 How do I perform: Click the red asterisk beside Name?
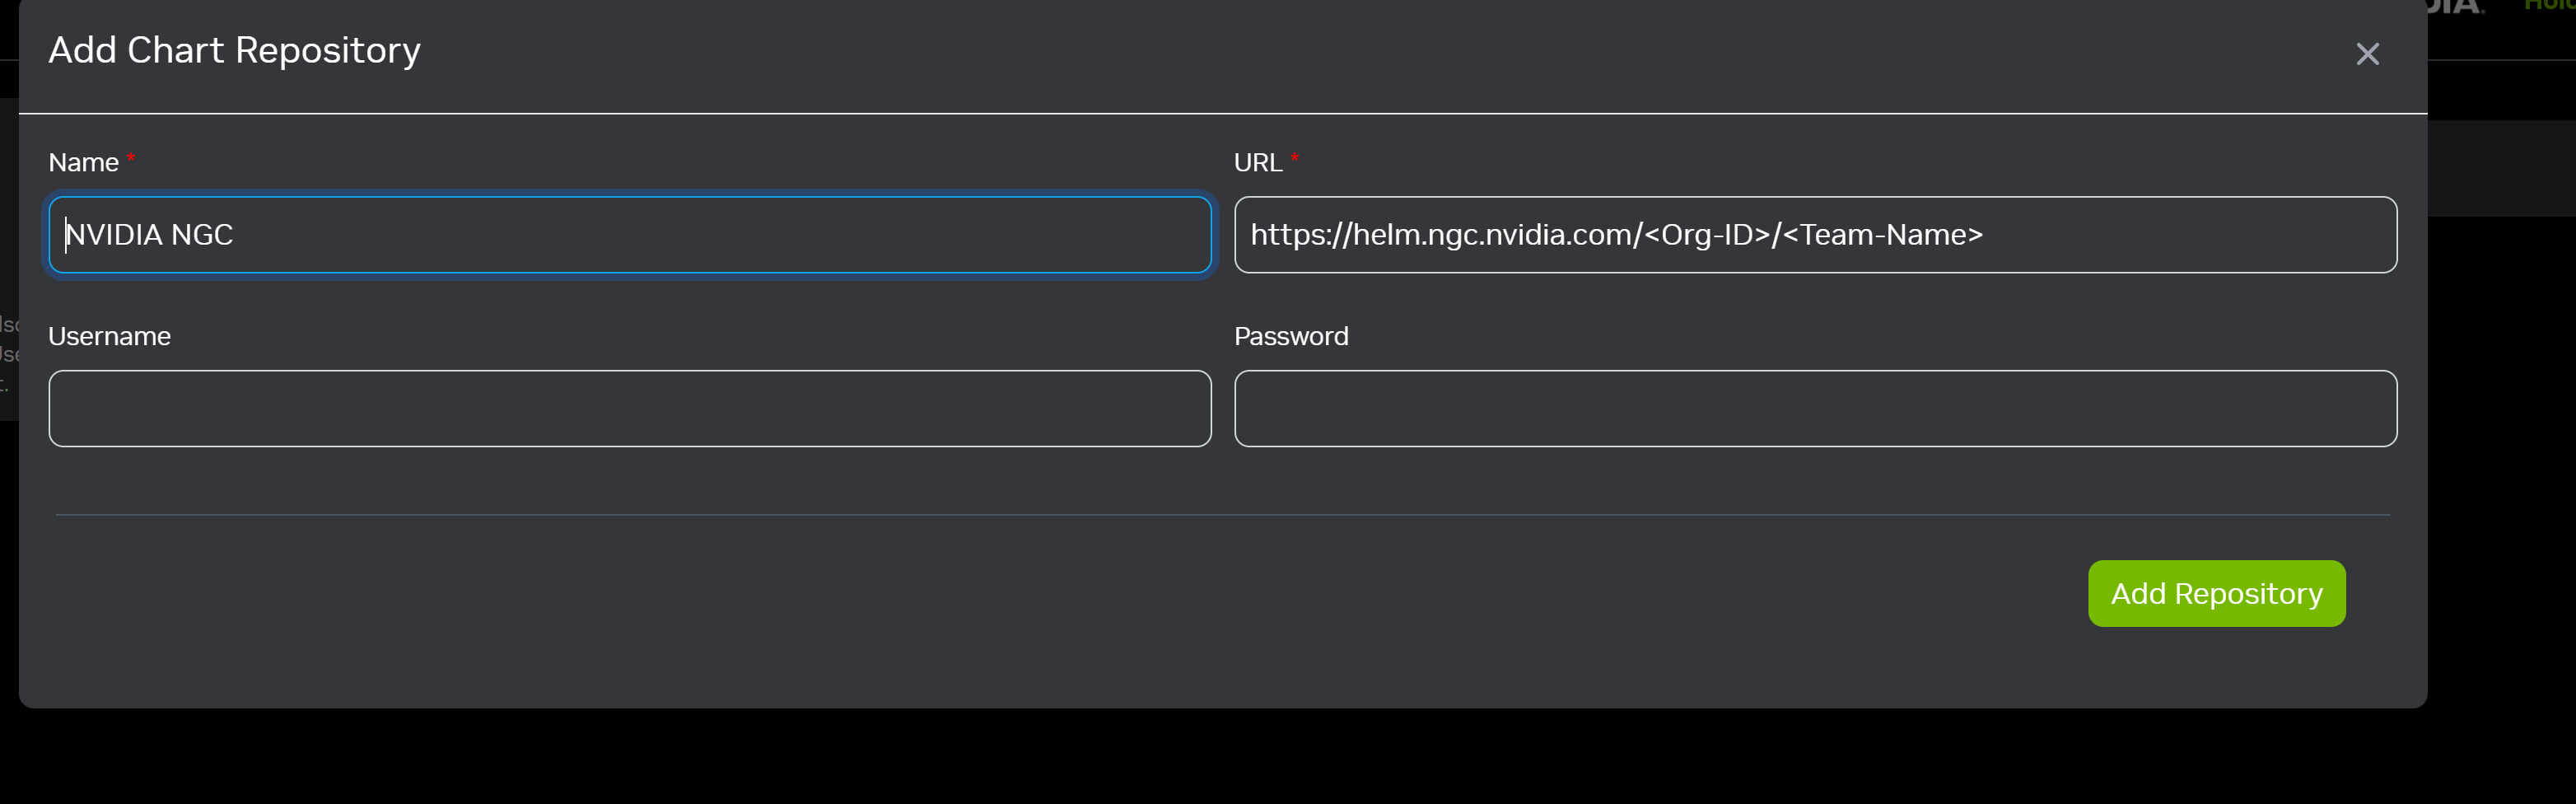(x=131, y=157)
